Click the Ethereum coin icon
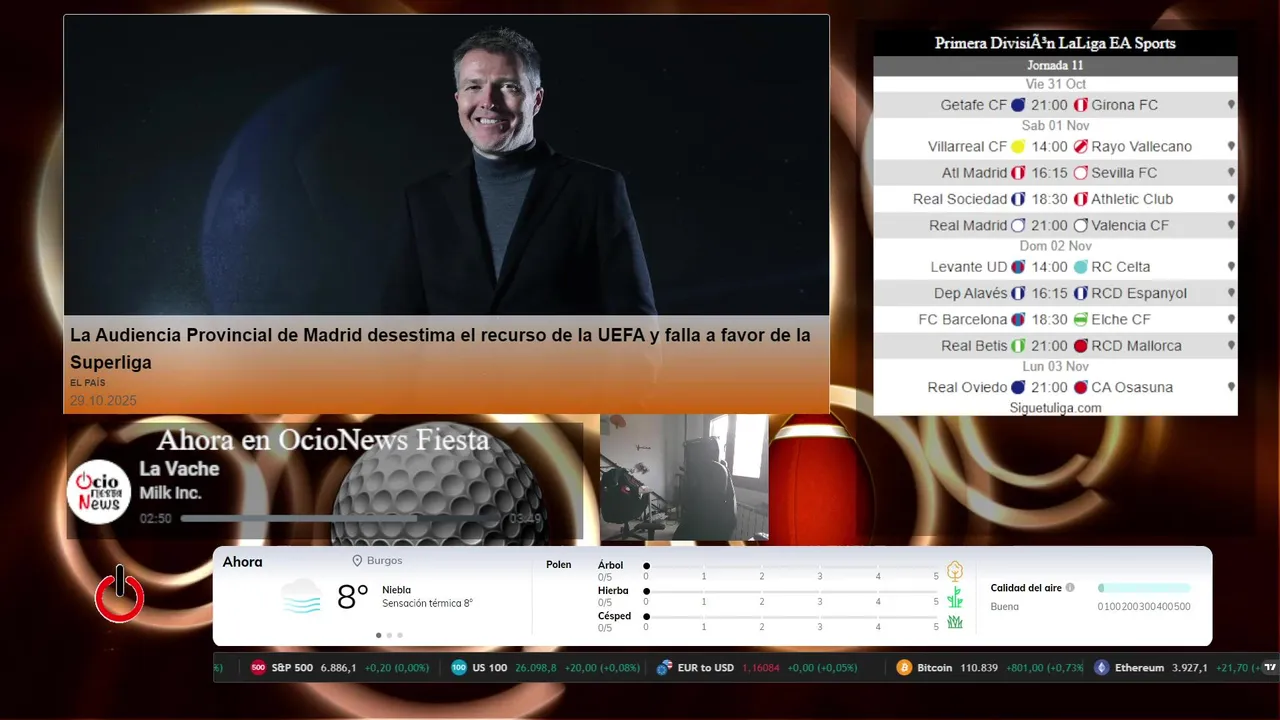Screen dimensions: 1280x720 [1102, 668]
